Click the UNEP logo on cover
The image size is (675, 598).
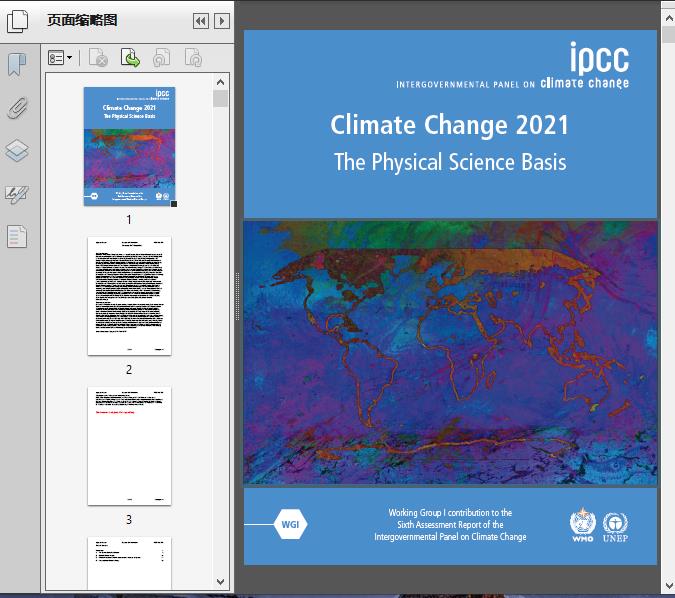(615, 527)
